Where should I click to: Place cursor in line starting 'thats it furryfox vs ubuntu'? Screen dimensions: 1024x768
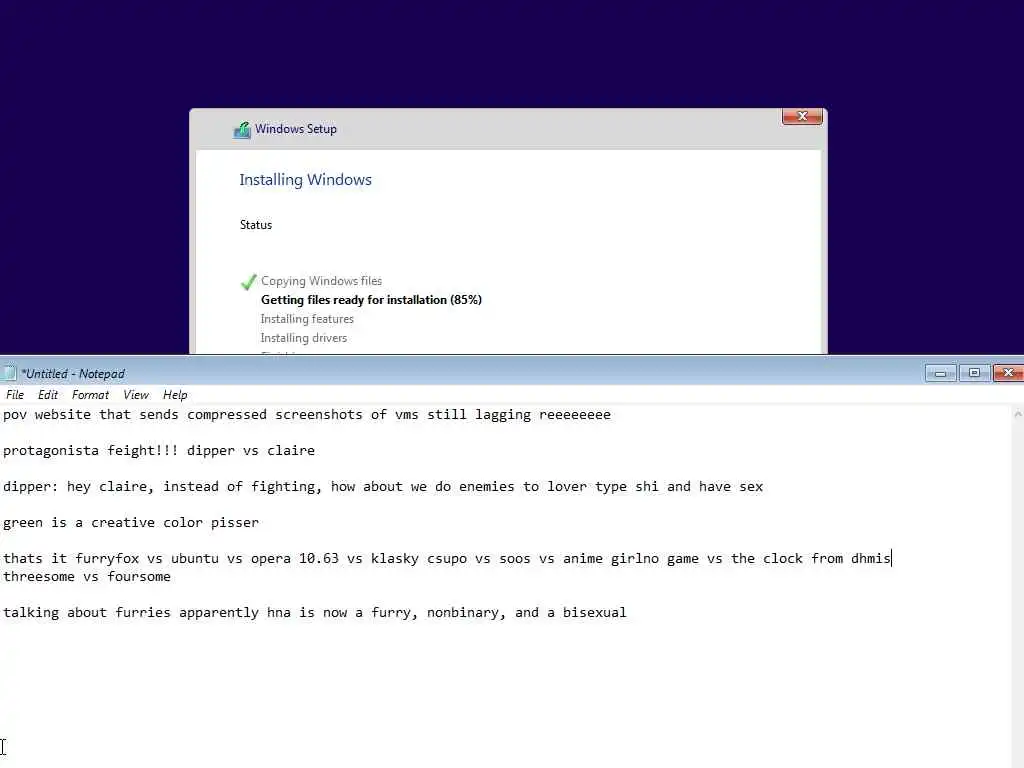pos(447,558)
